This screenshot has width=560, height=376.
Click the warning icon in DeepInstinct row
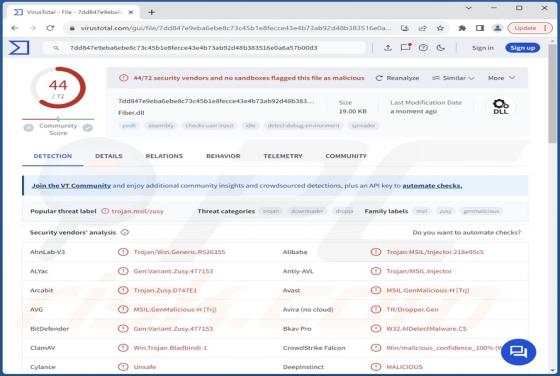point(376,367)
